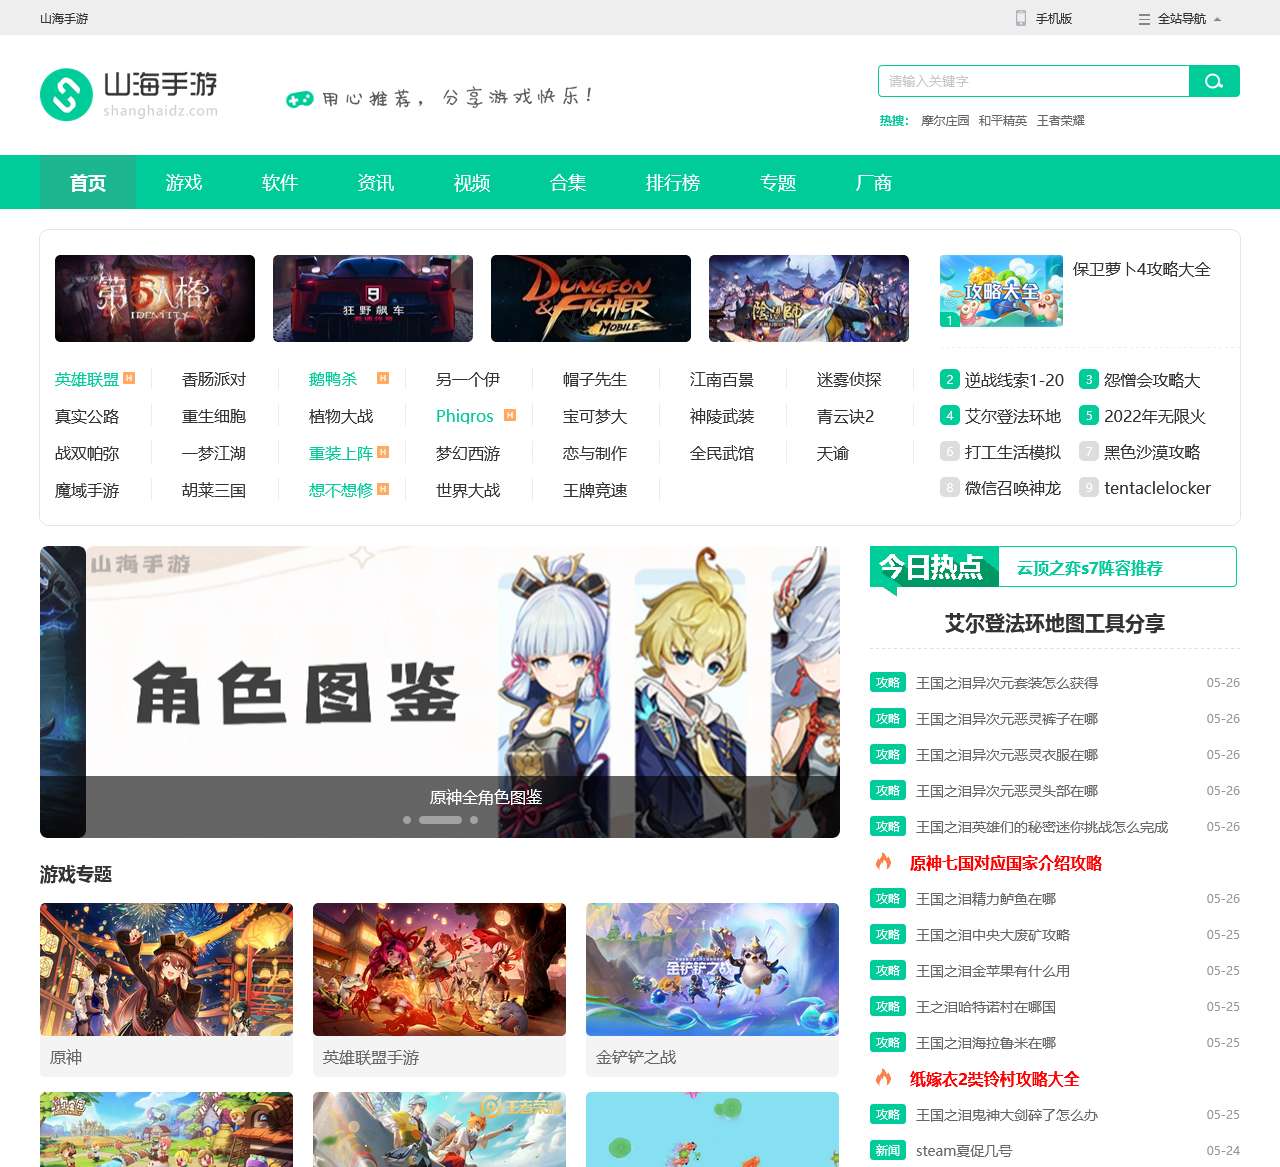This screenshot has height=1167, width=1280.
Task: Select the first carousel indicator dot
Action: [x=407, y=820]
